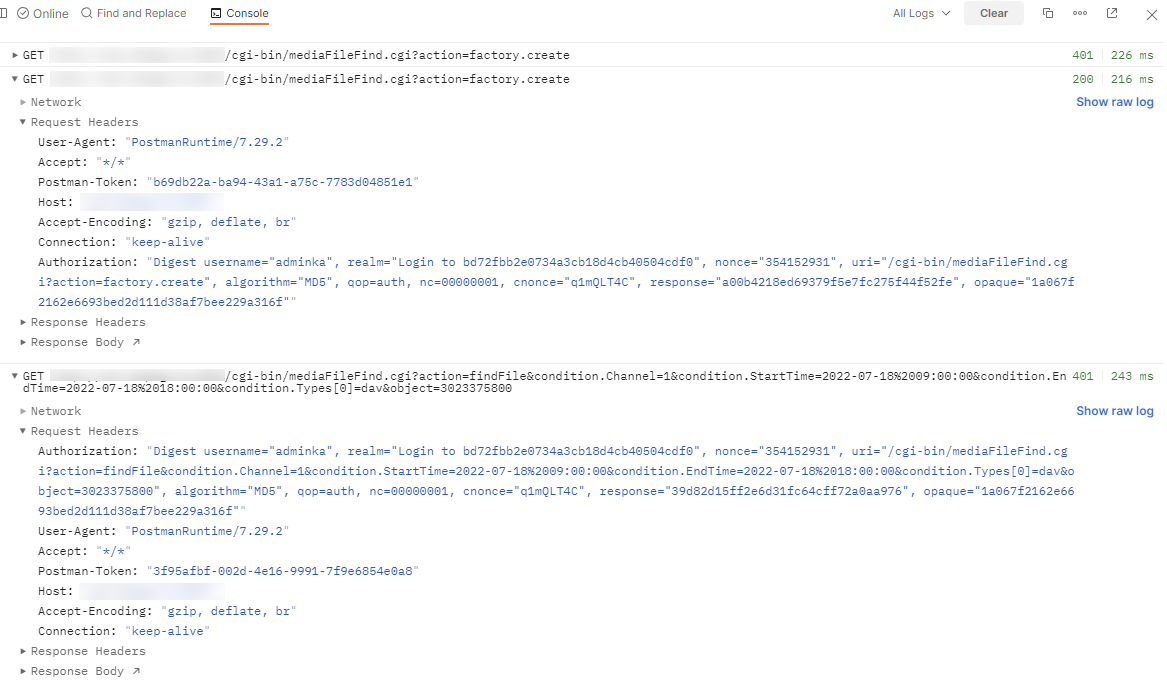1167x696 pixels.
Task: Open Find and Replace
Action: pos(134,13)
